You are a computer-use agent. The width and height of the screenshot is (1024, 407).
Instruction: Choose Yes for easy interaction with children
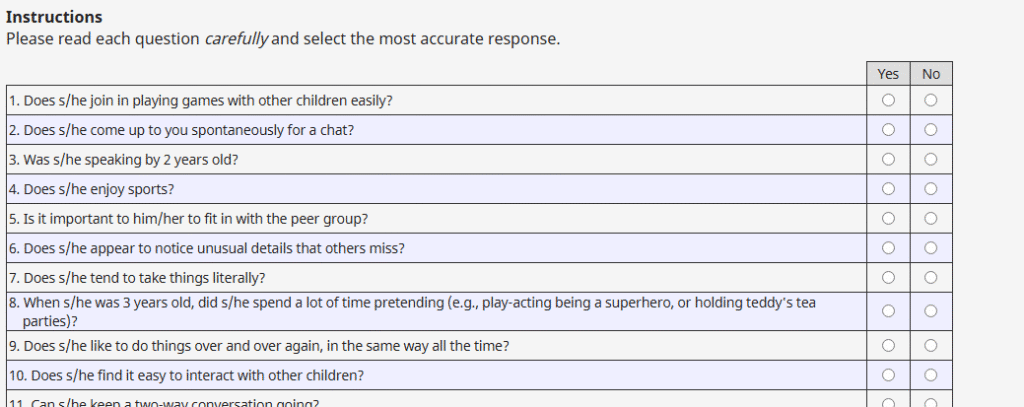coord(887,376)
